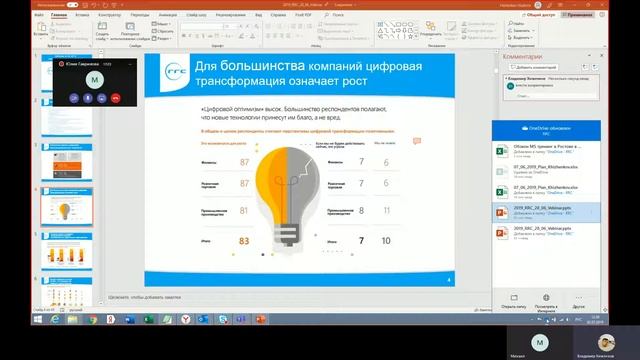Open Упорядочить arrange dropdown
This screenshot has width=640, height=360.
431,29
